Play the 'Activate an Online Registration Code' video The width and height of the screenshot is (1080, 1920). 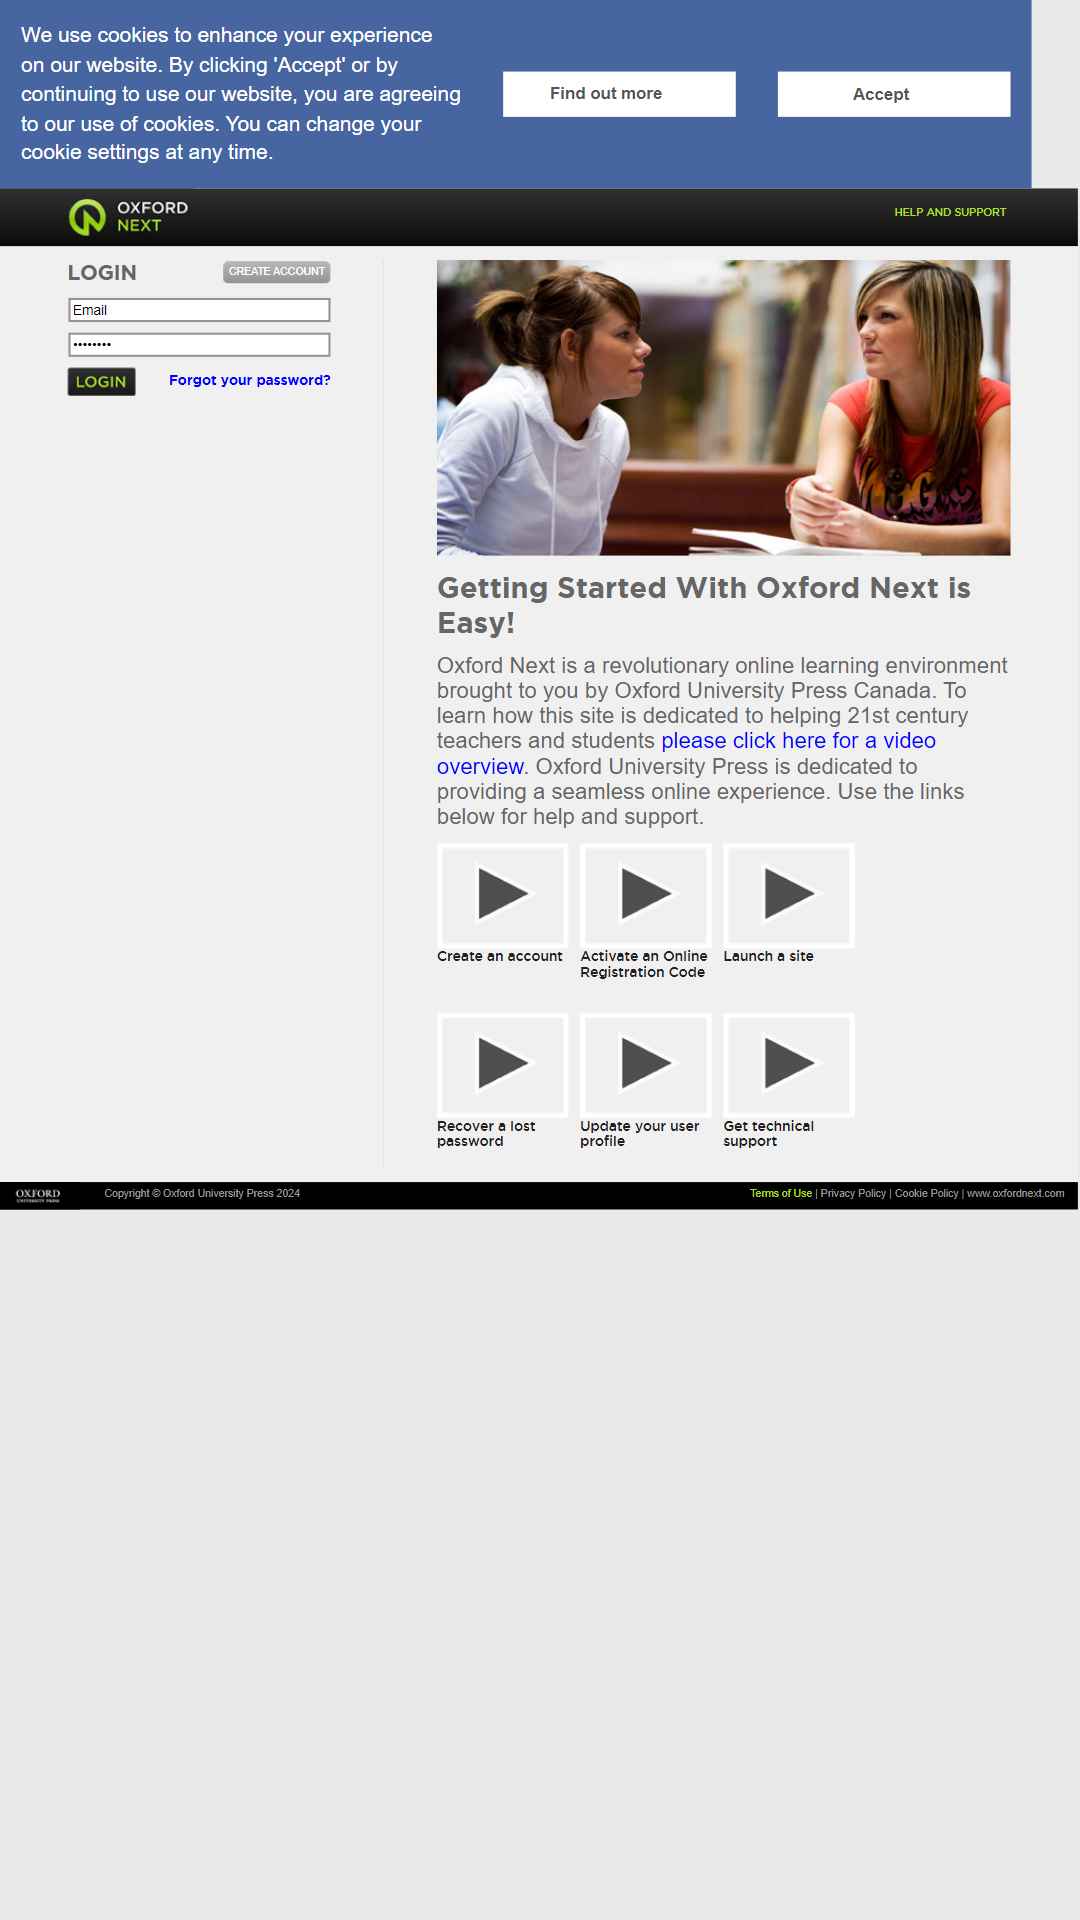coord(646,895)
